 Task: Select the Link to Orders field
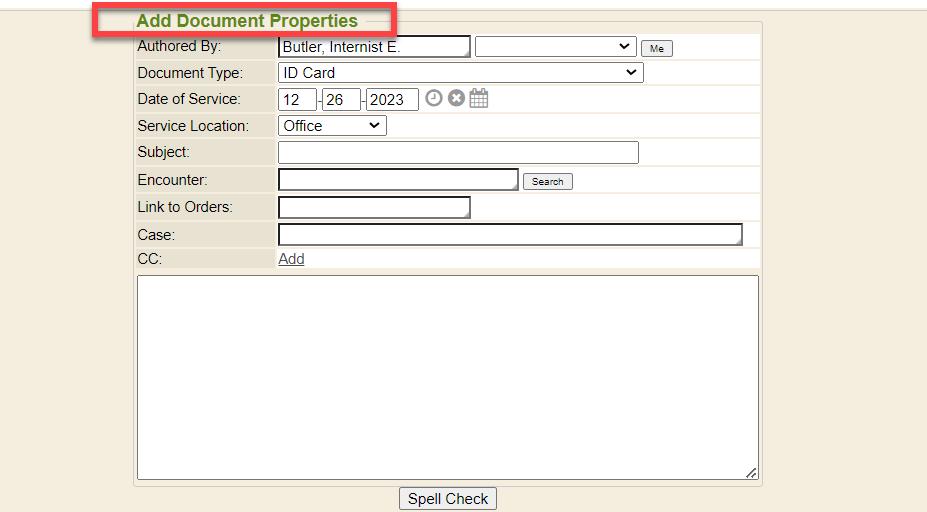[373, 207]
